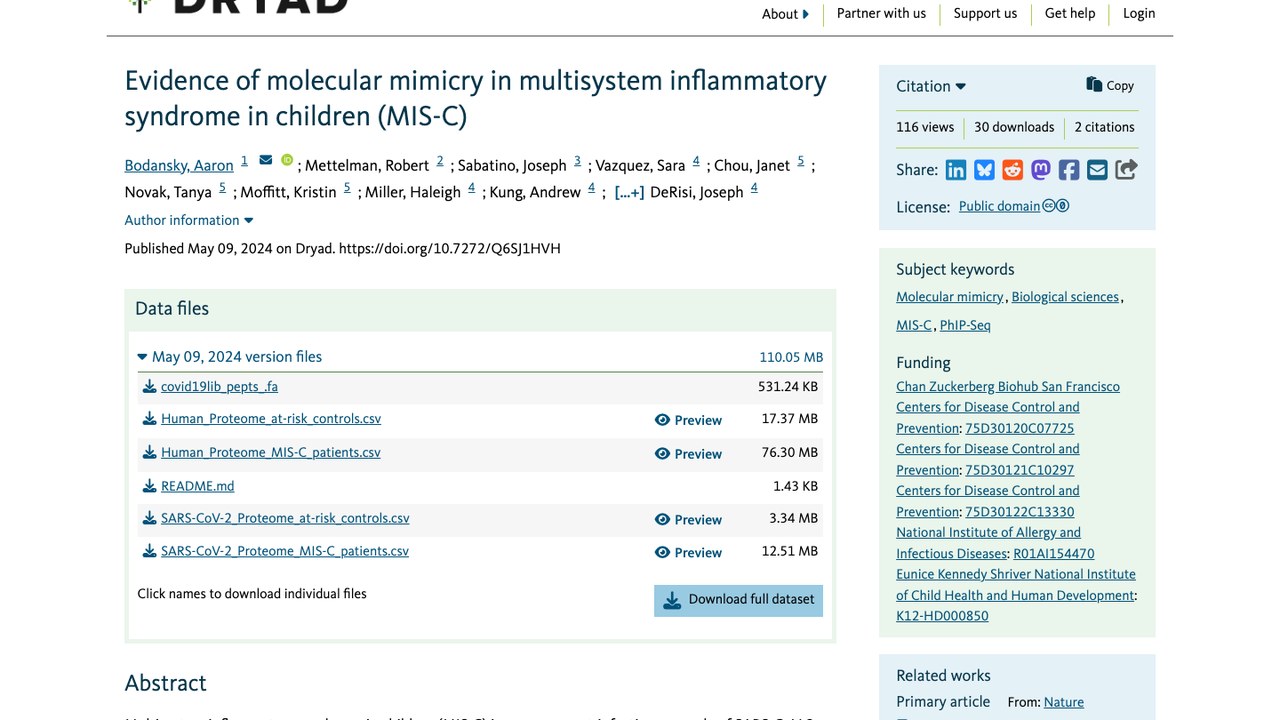Click affiliation superscript 4 after DeRisi, Joseph
This screenshot has height=720, width=1280.
pyautogui.click(x=754, y=188)
